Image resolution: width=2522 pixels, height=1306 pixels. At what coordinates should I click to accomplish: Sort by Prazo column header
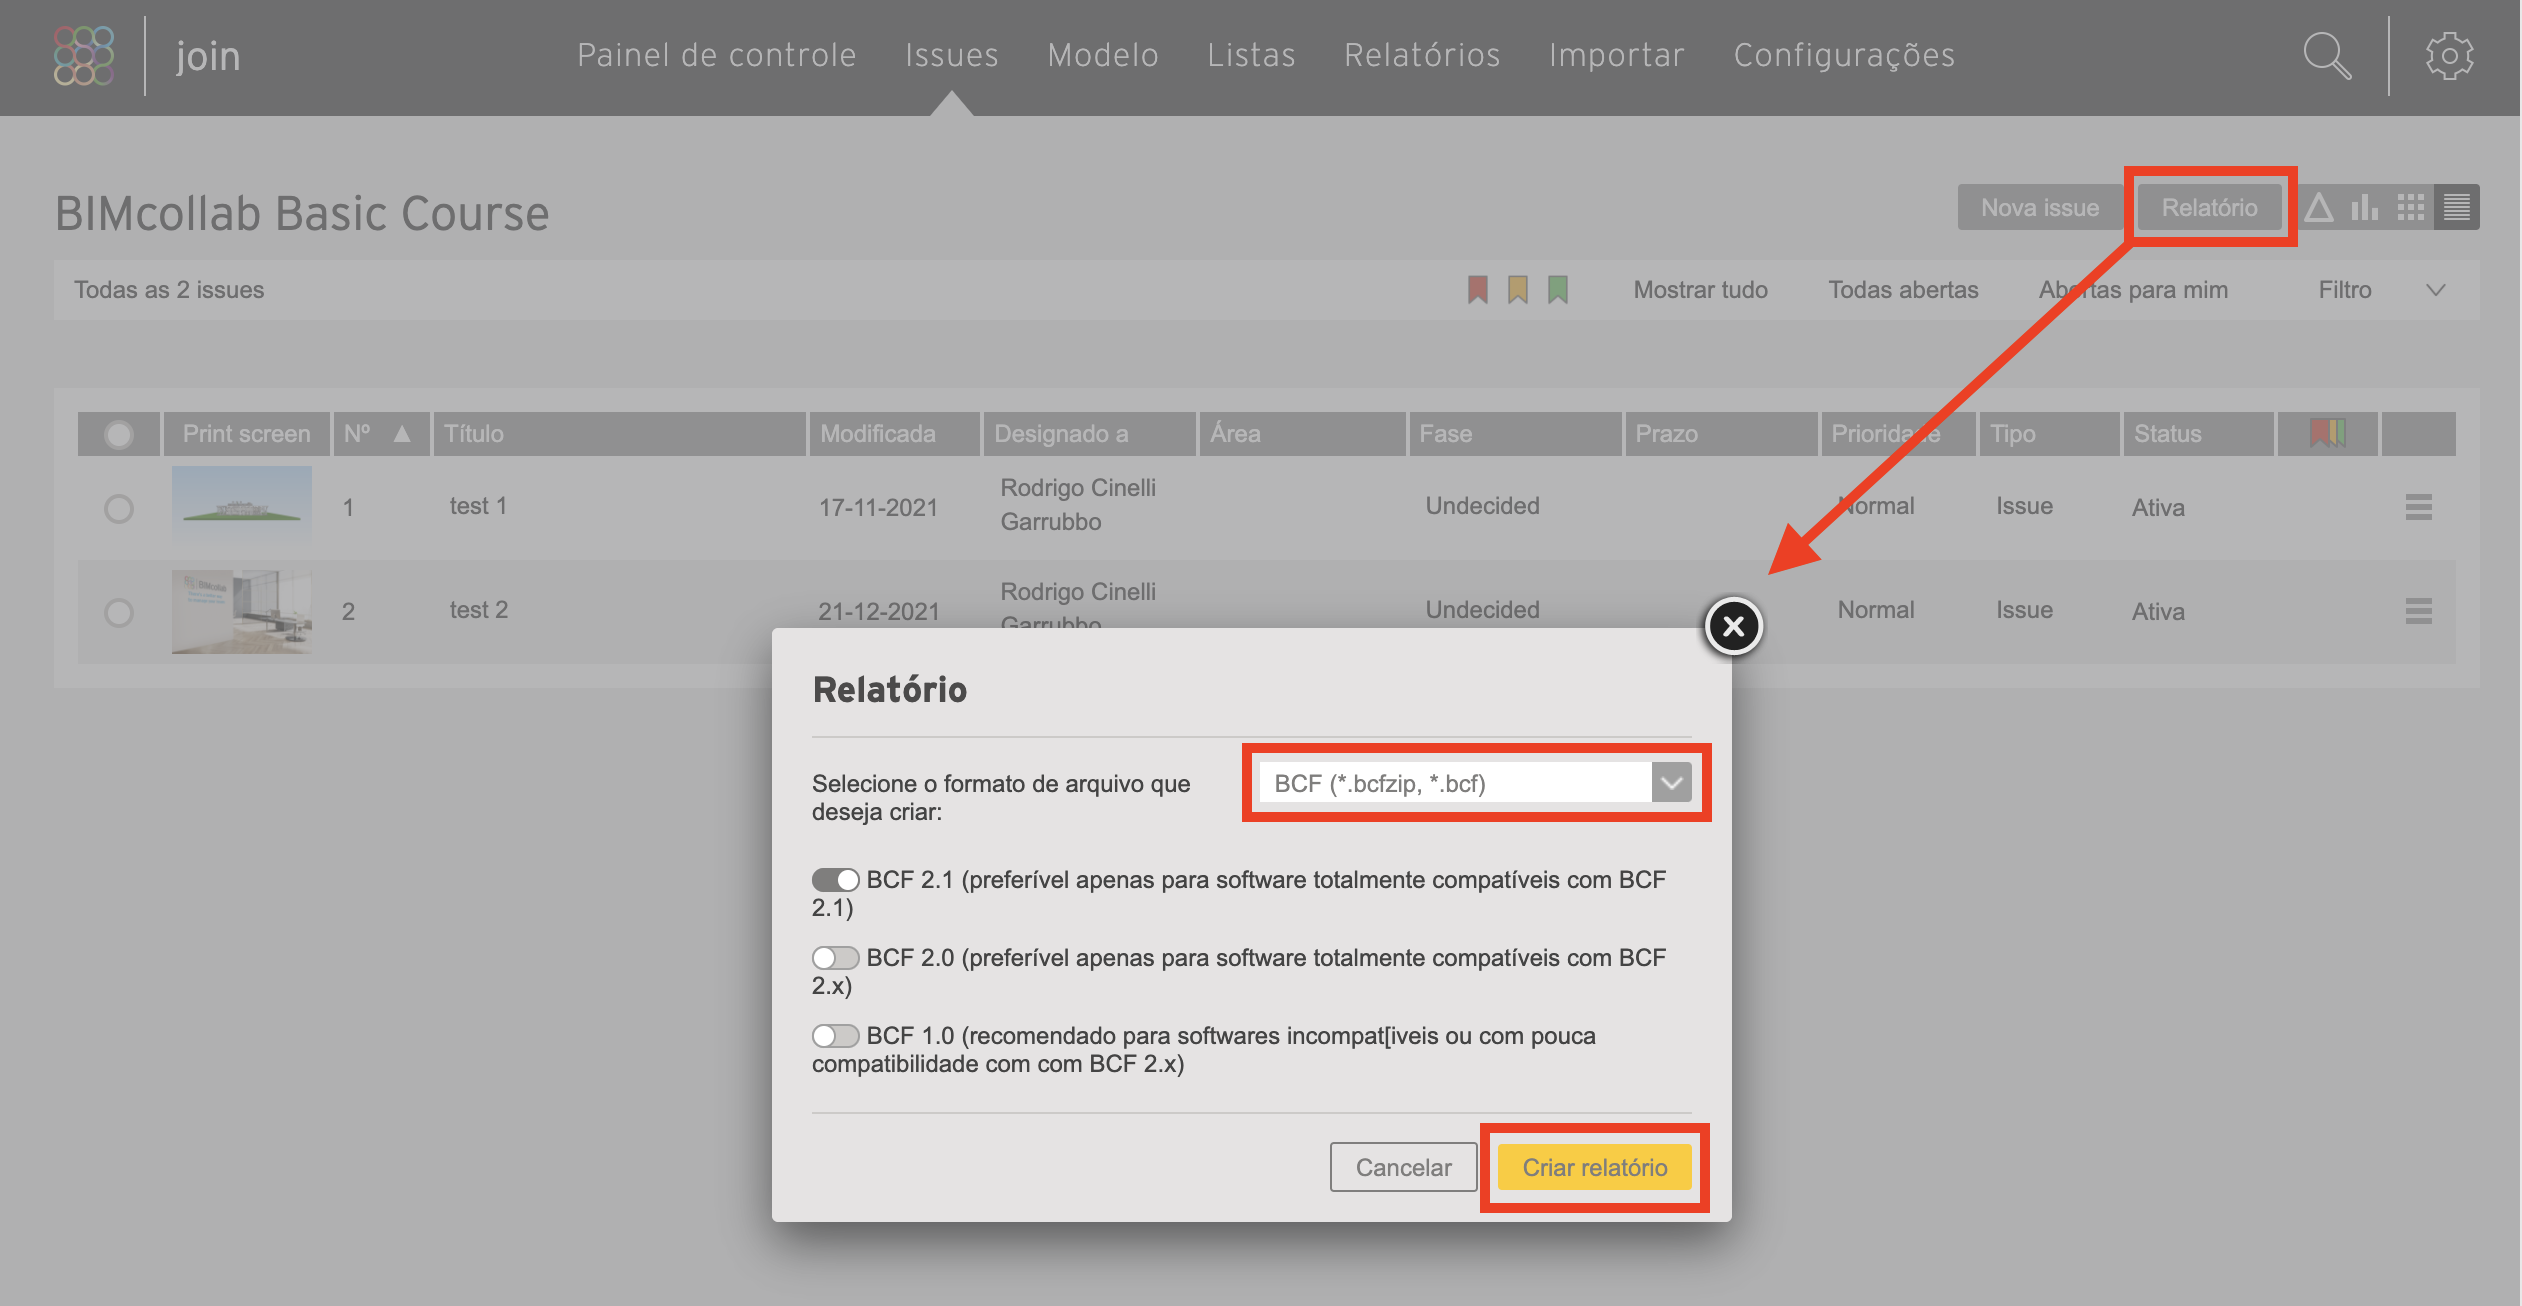1721,433
